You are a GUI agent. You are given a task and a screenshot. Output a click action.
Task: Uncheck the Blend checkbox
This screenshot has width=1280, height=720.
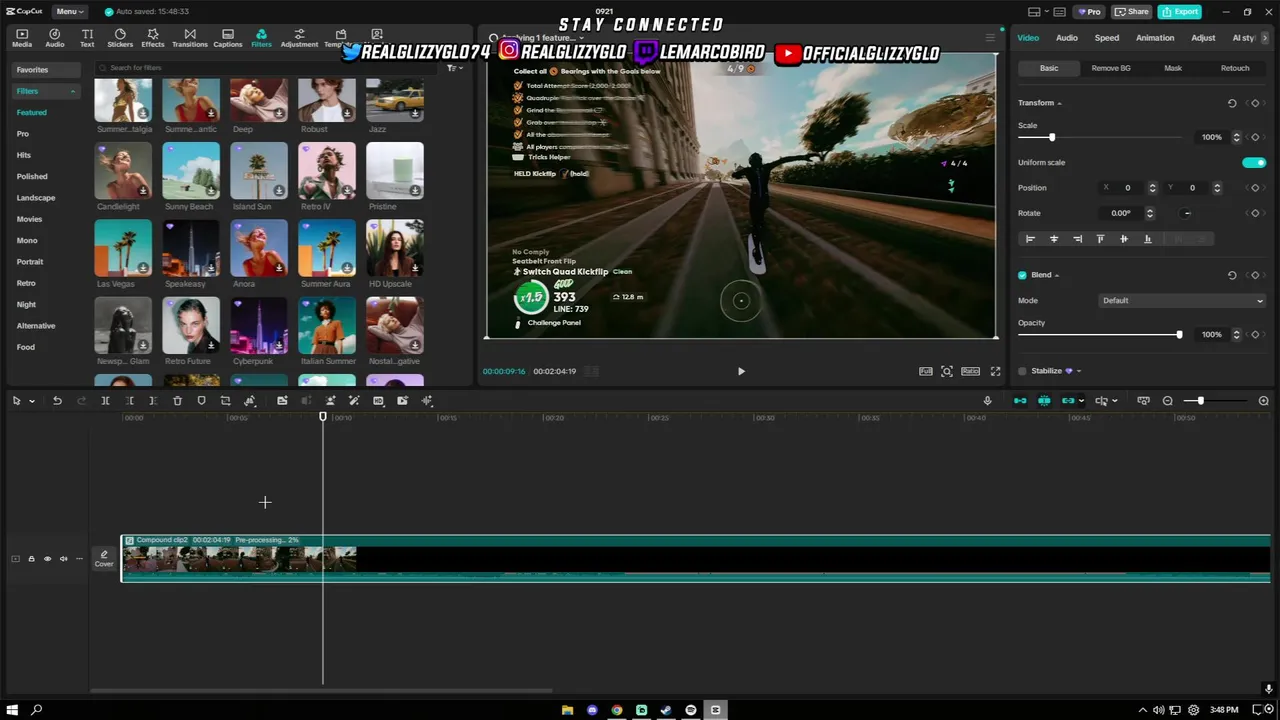pyautogui.click(x=1022, y=275)
